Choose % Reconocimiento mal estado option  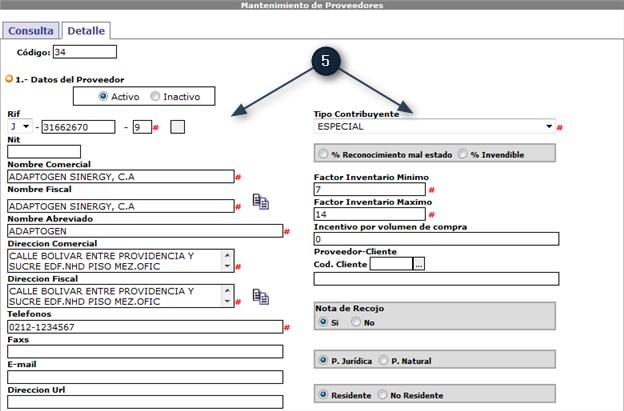(x=323, y=154)
